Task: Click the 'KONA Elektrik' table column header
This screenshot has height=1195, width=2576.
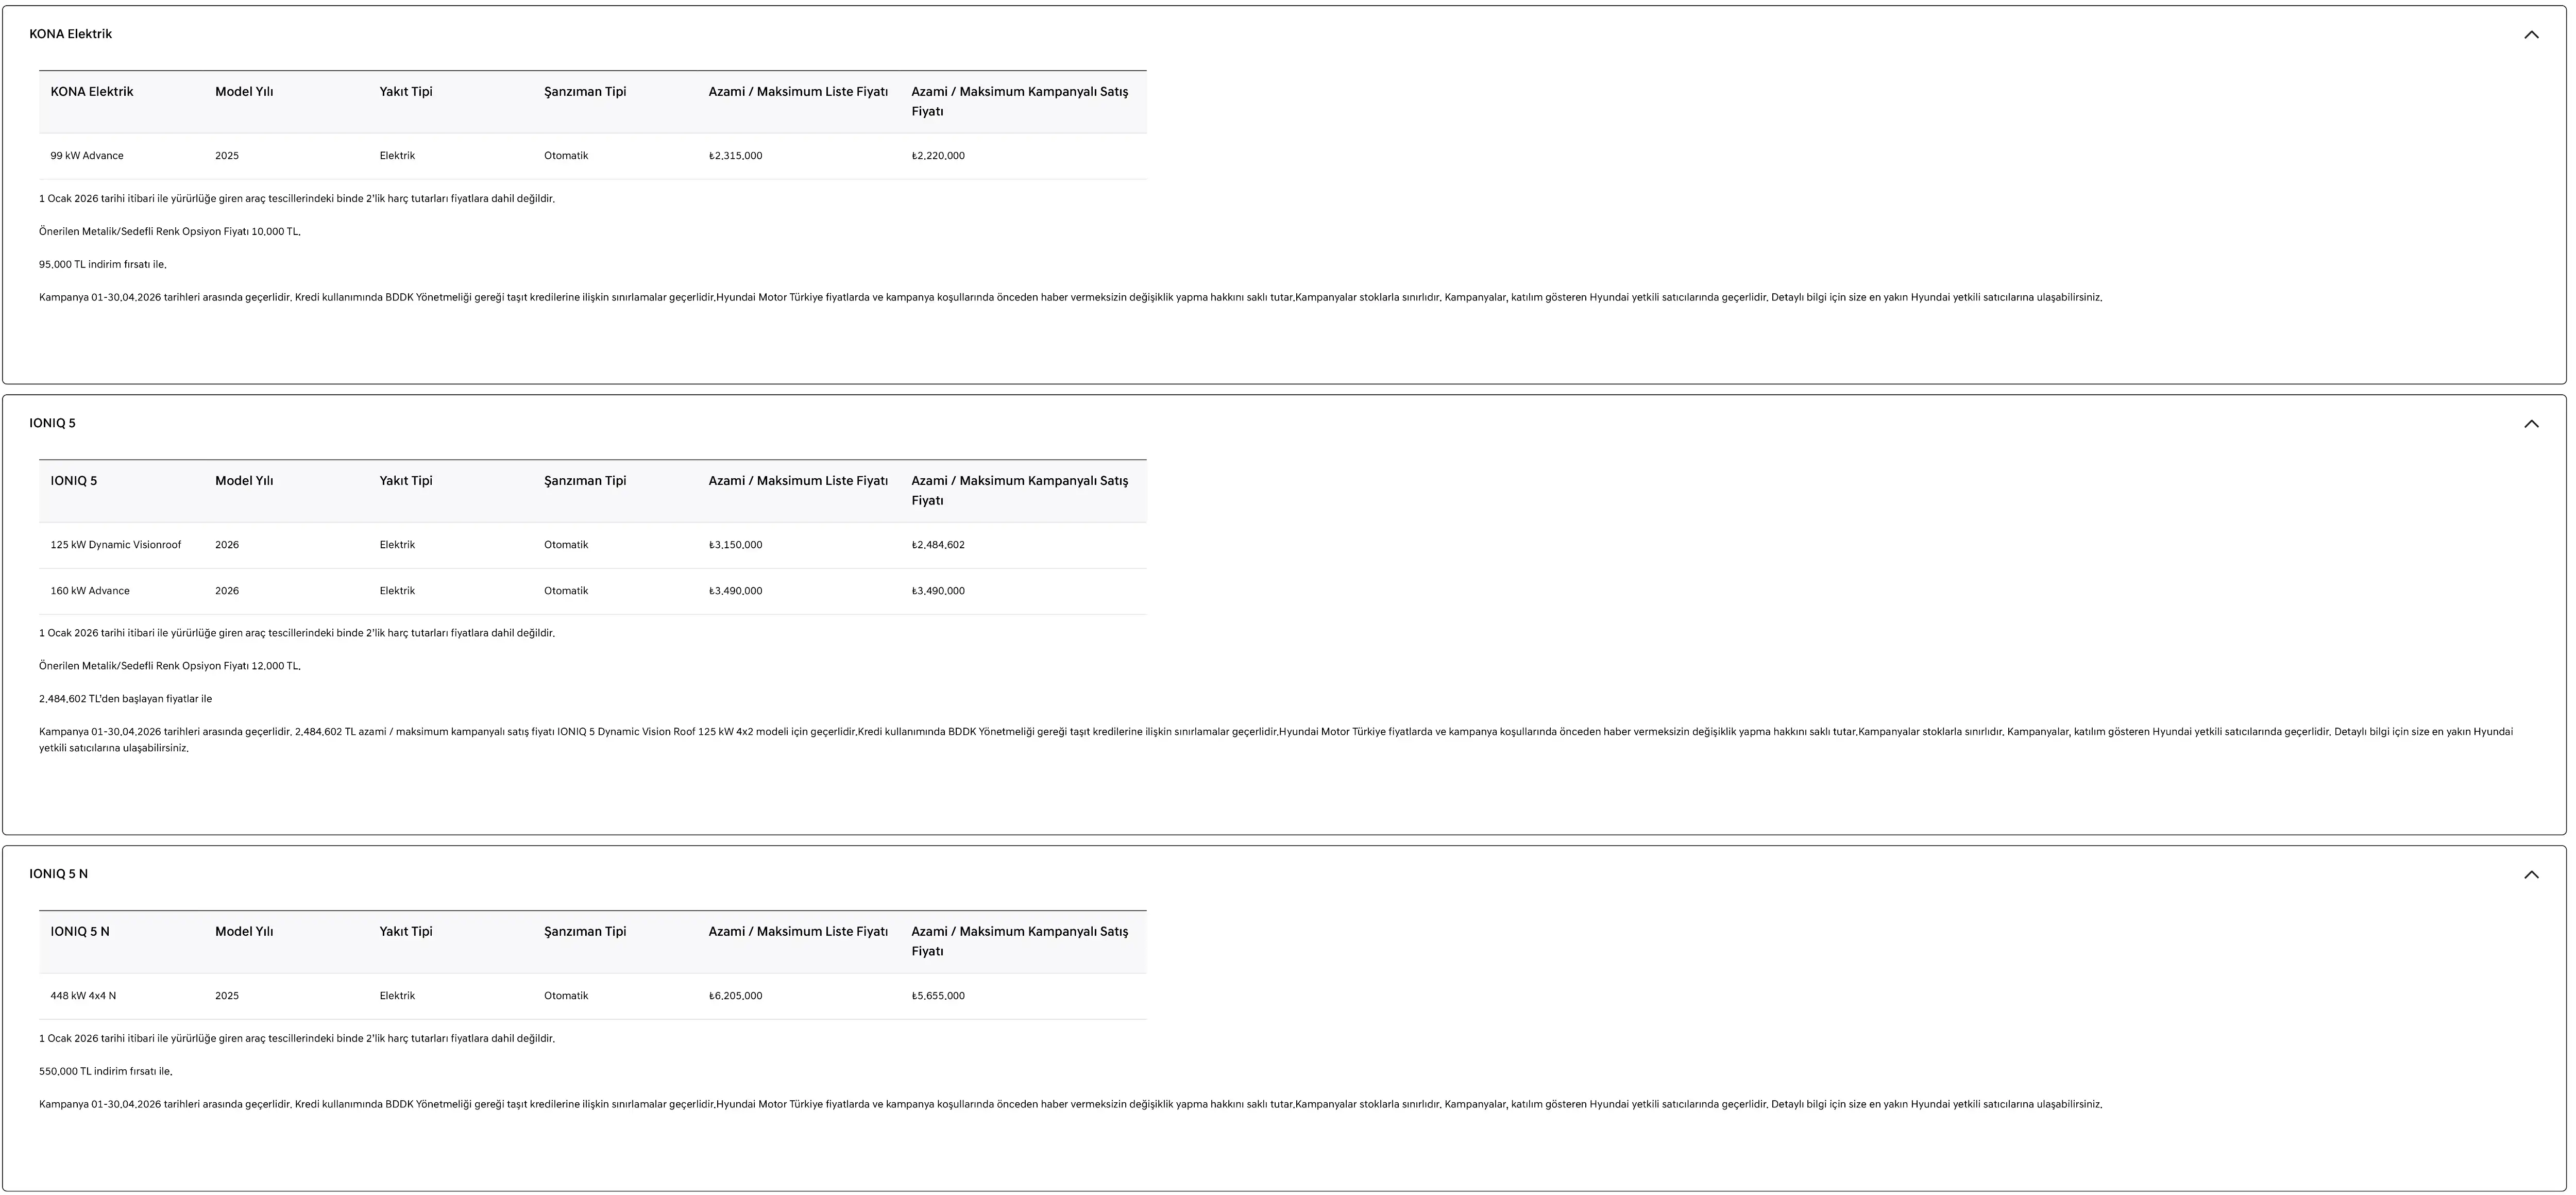Action: (92, 92)
